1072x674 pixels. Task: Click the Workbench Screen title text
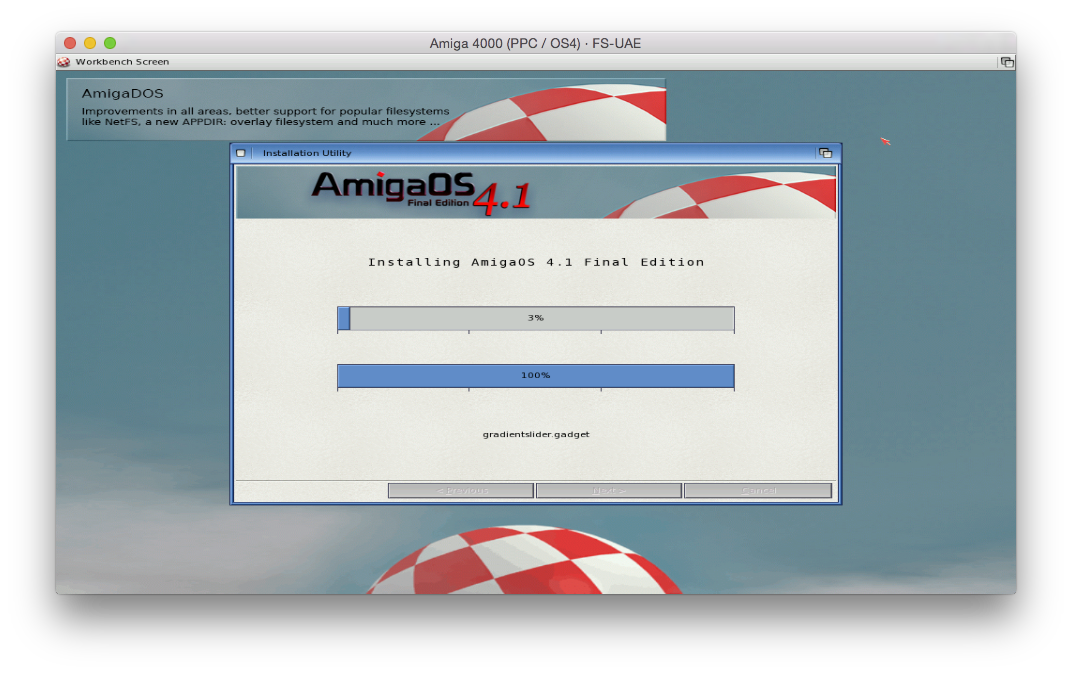point(122,62)
